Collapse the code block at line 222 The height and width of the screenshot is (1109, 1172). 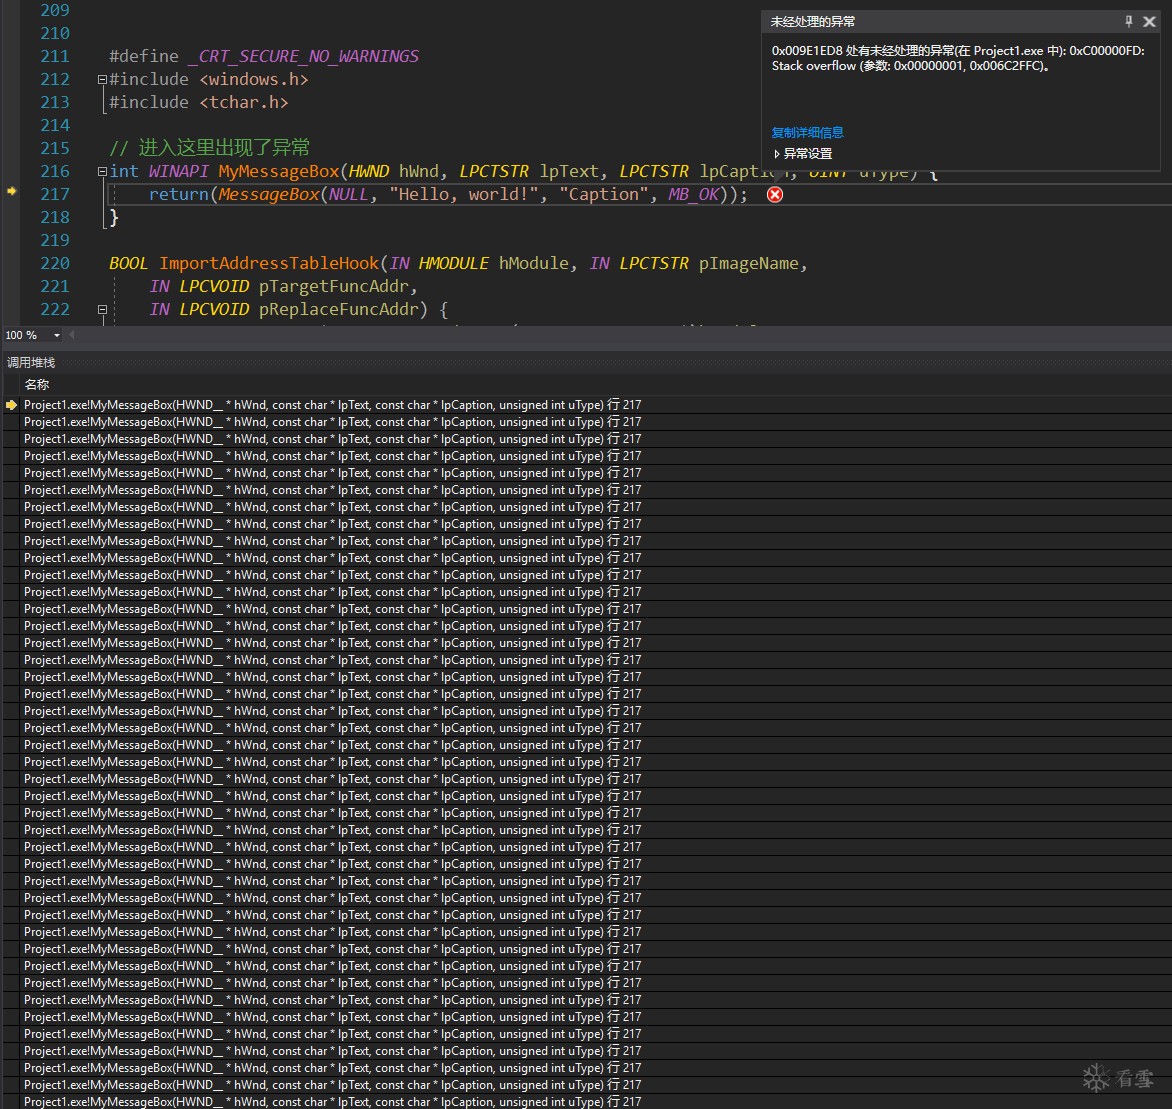pyautogui.click(x=102, y=310)
